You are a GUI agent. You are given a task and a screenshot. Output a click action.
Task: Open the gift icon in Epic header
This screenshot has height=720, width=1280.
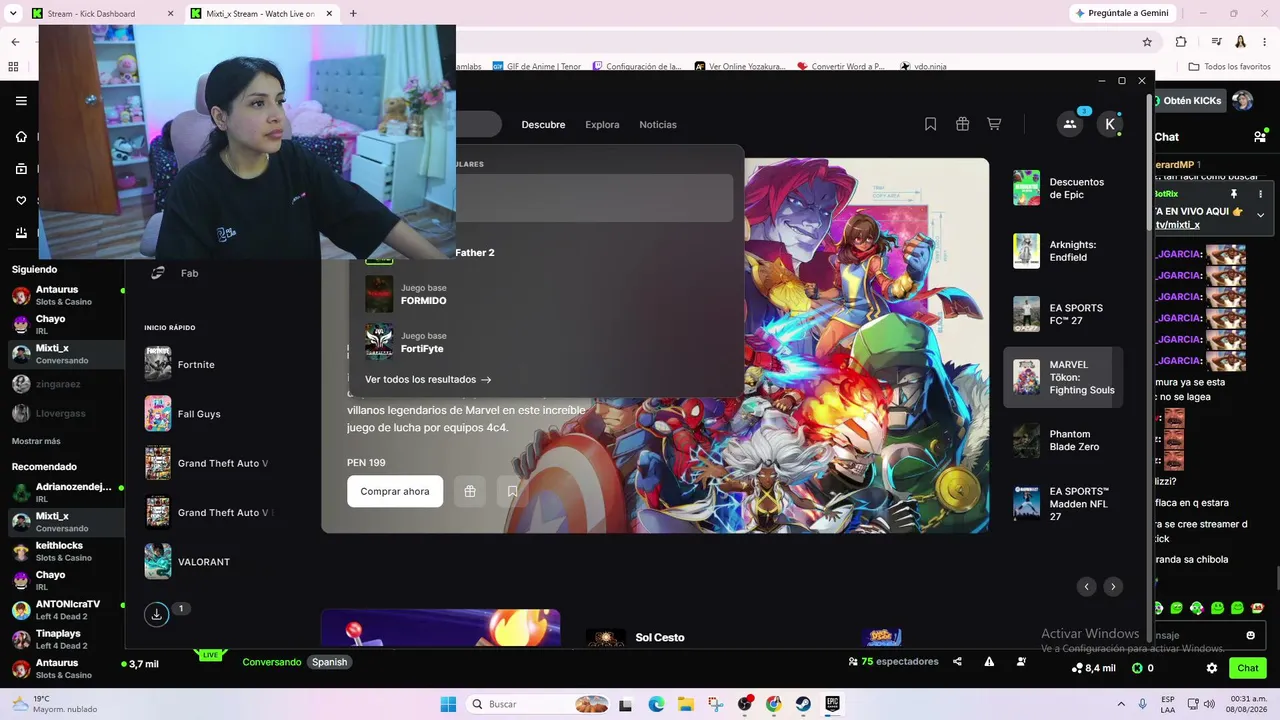pyautogui.click(x=962, y=124)
